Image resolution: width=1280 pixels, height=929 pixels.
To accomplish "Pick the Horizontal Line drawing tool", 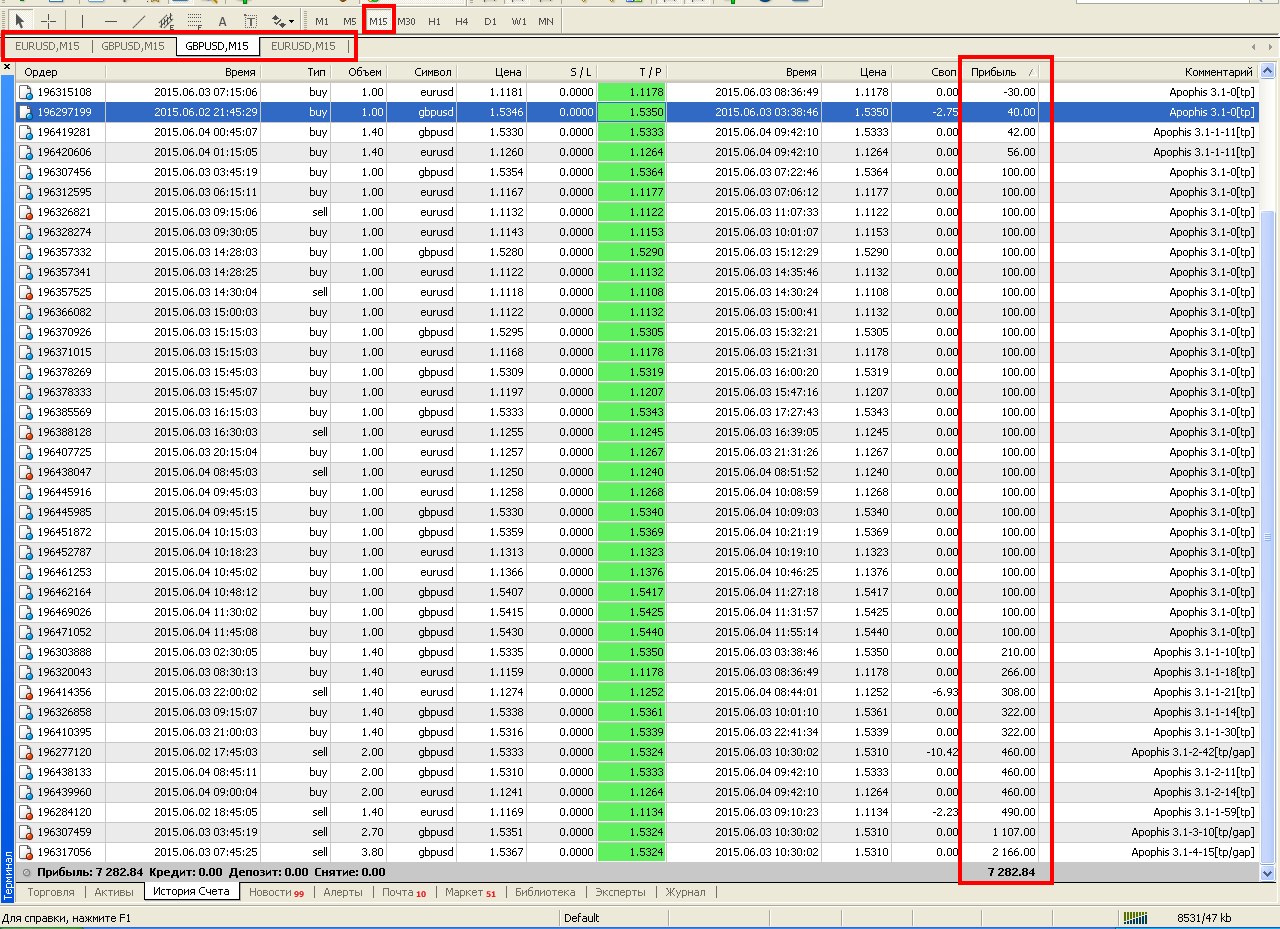I will click(110, 20).
